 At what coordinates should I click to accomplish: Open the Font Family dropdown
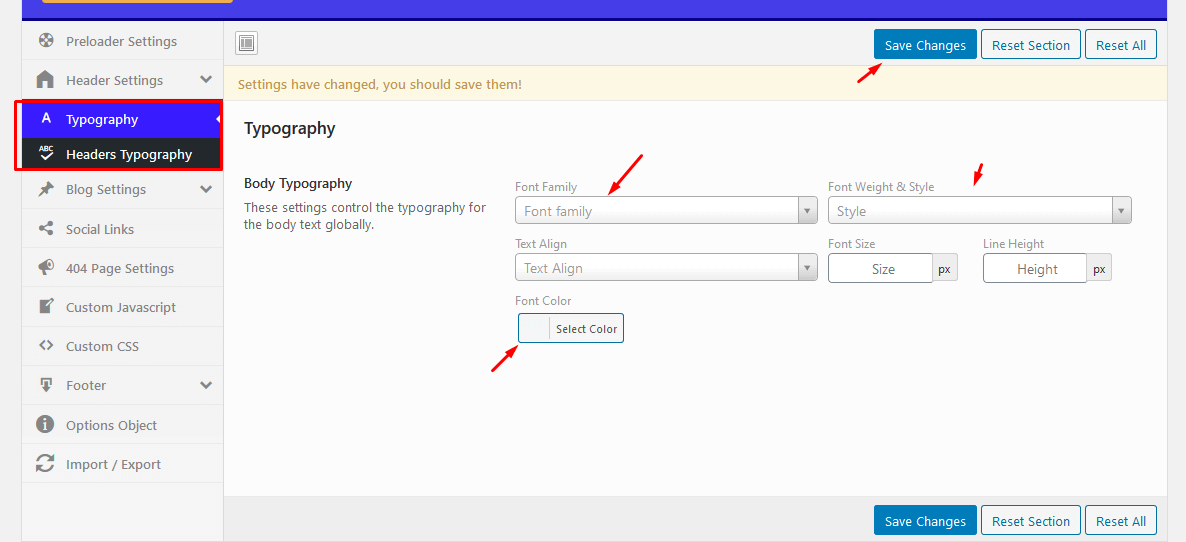tap(666, 211)
